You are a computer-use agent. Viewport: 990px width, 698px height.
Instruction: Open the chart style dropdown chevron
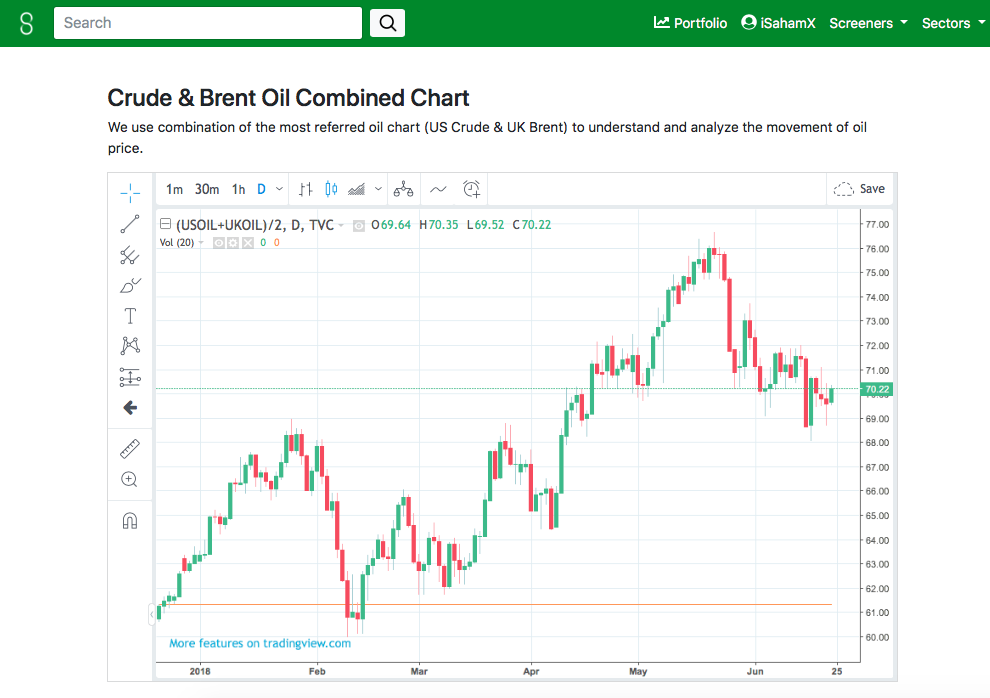coord(376,189)
